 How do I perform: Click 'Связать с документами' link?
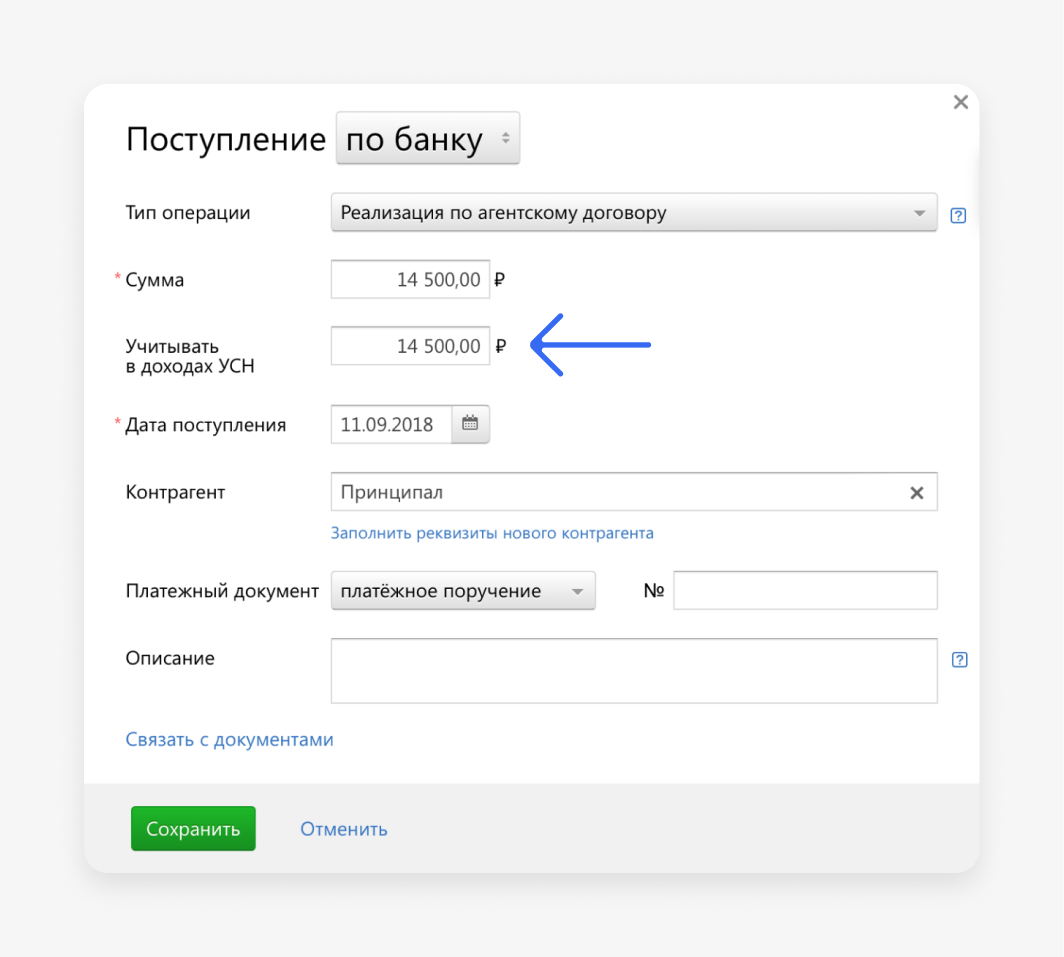click(229, 739)
